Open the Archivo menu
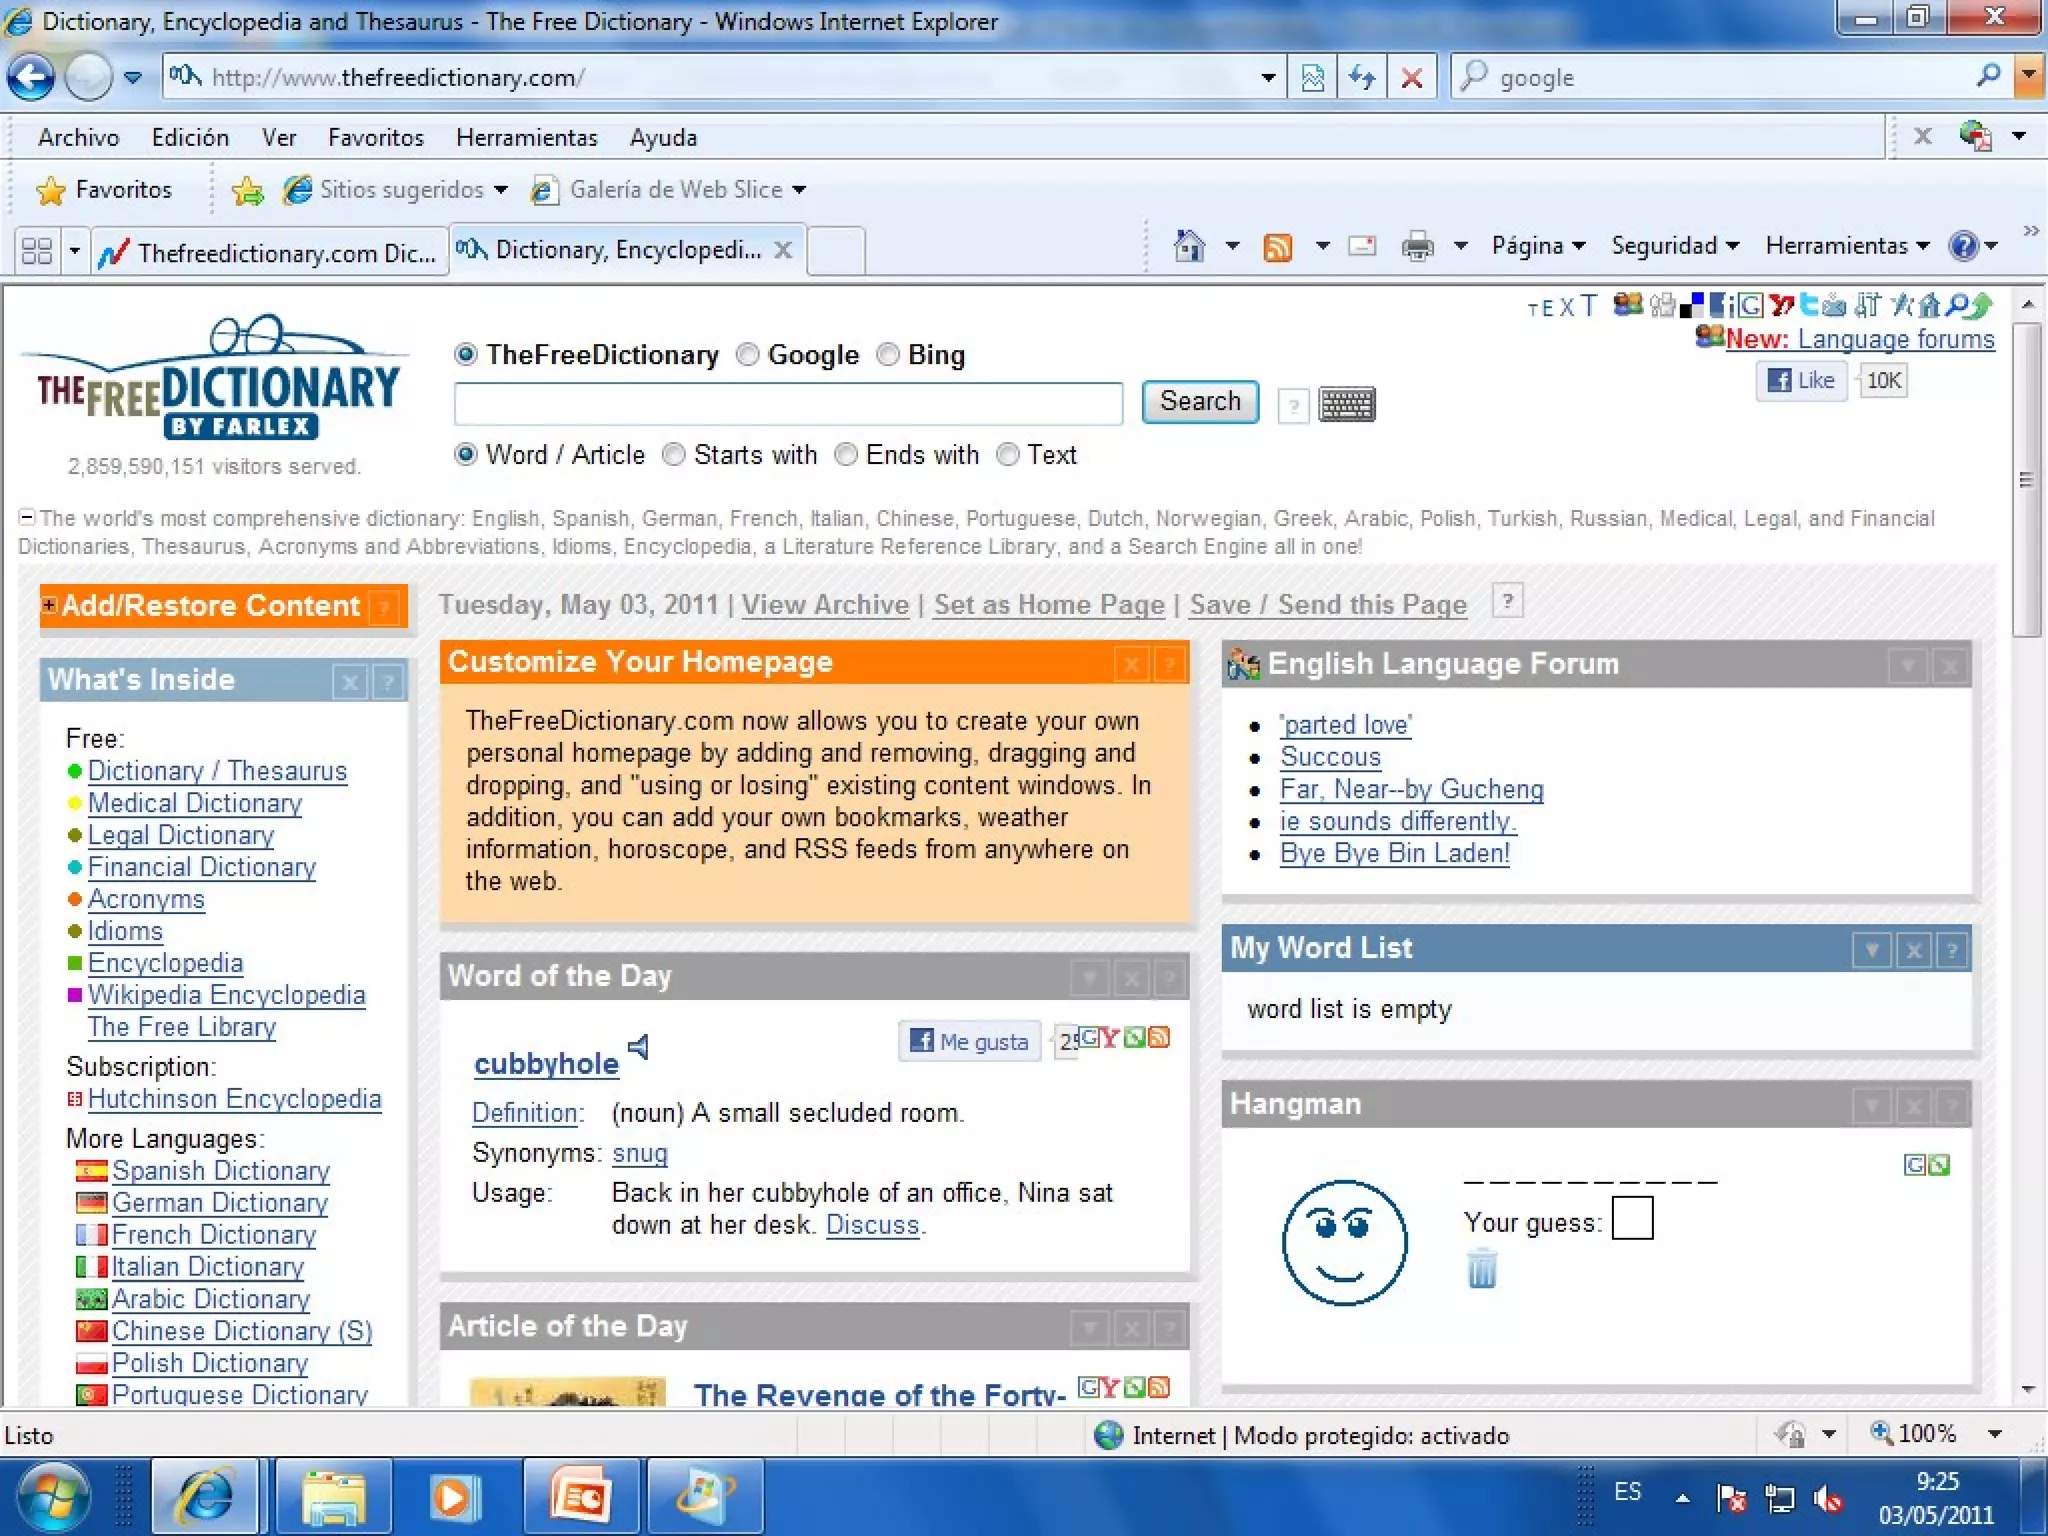2048x1536 pixels. click(x=78, y=137)
